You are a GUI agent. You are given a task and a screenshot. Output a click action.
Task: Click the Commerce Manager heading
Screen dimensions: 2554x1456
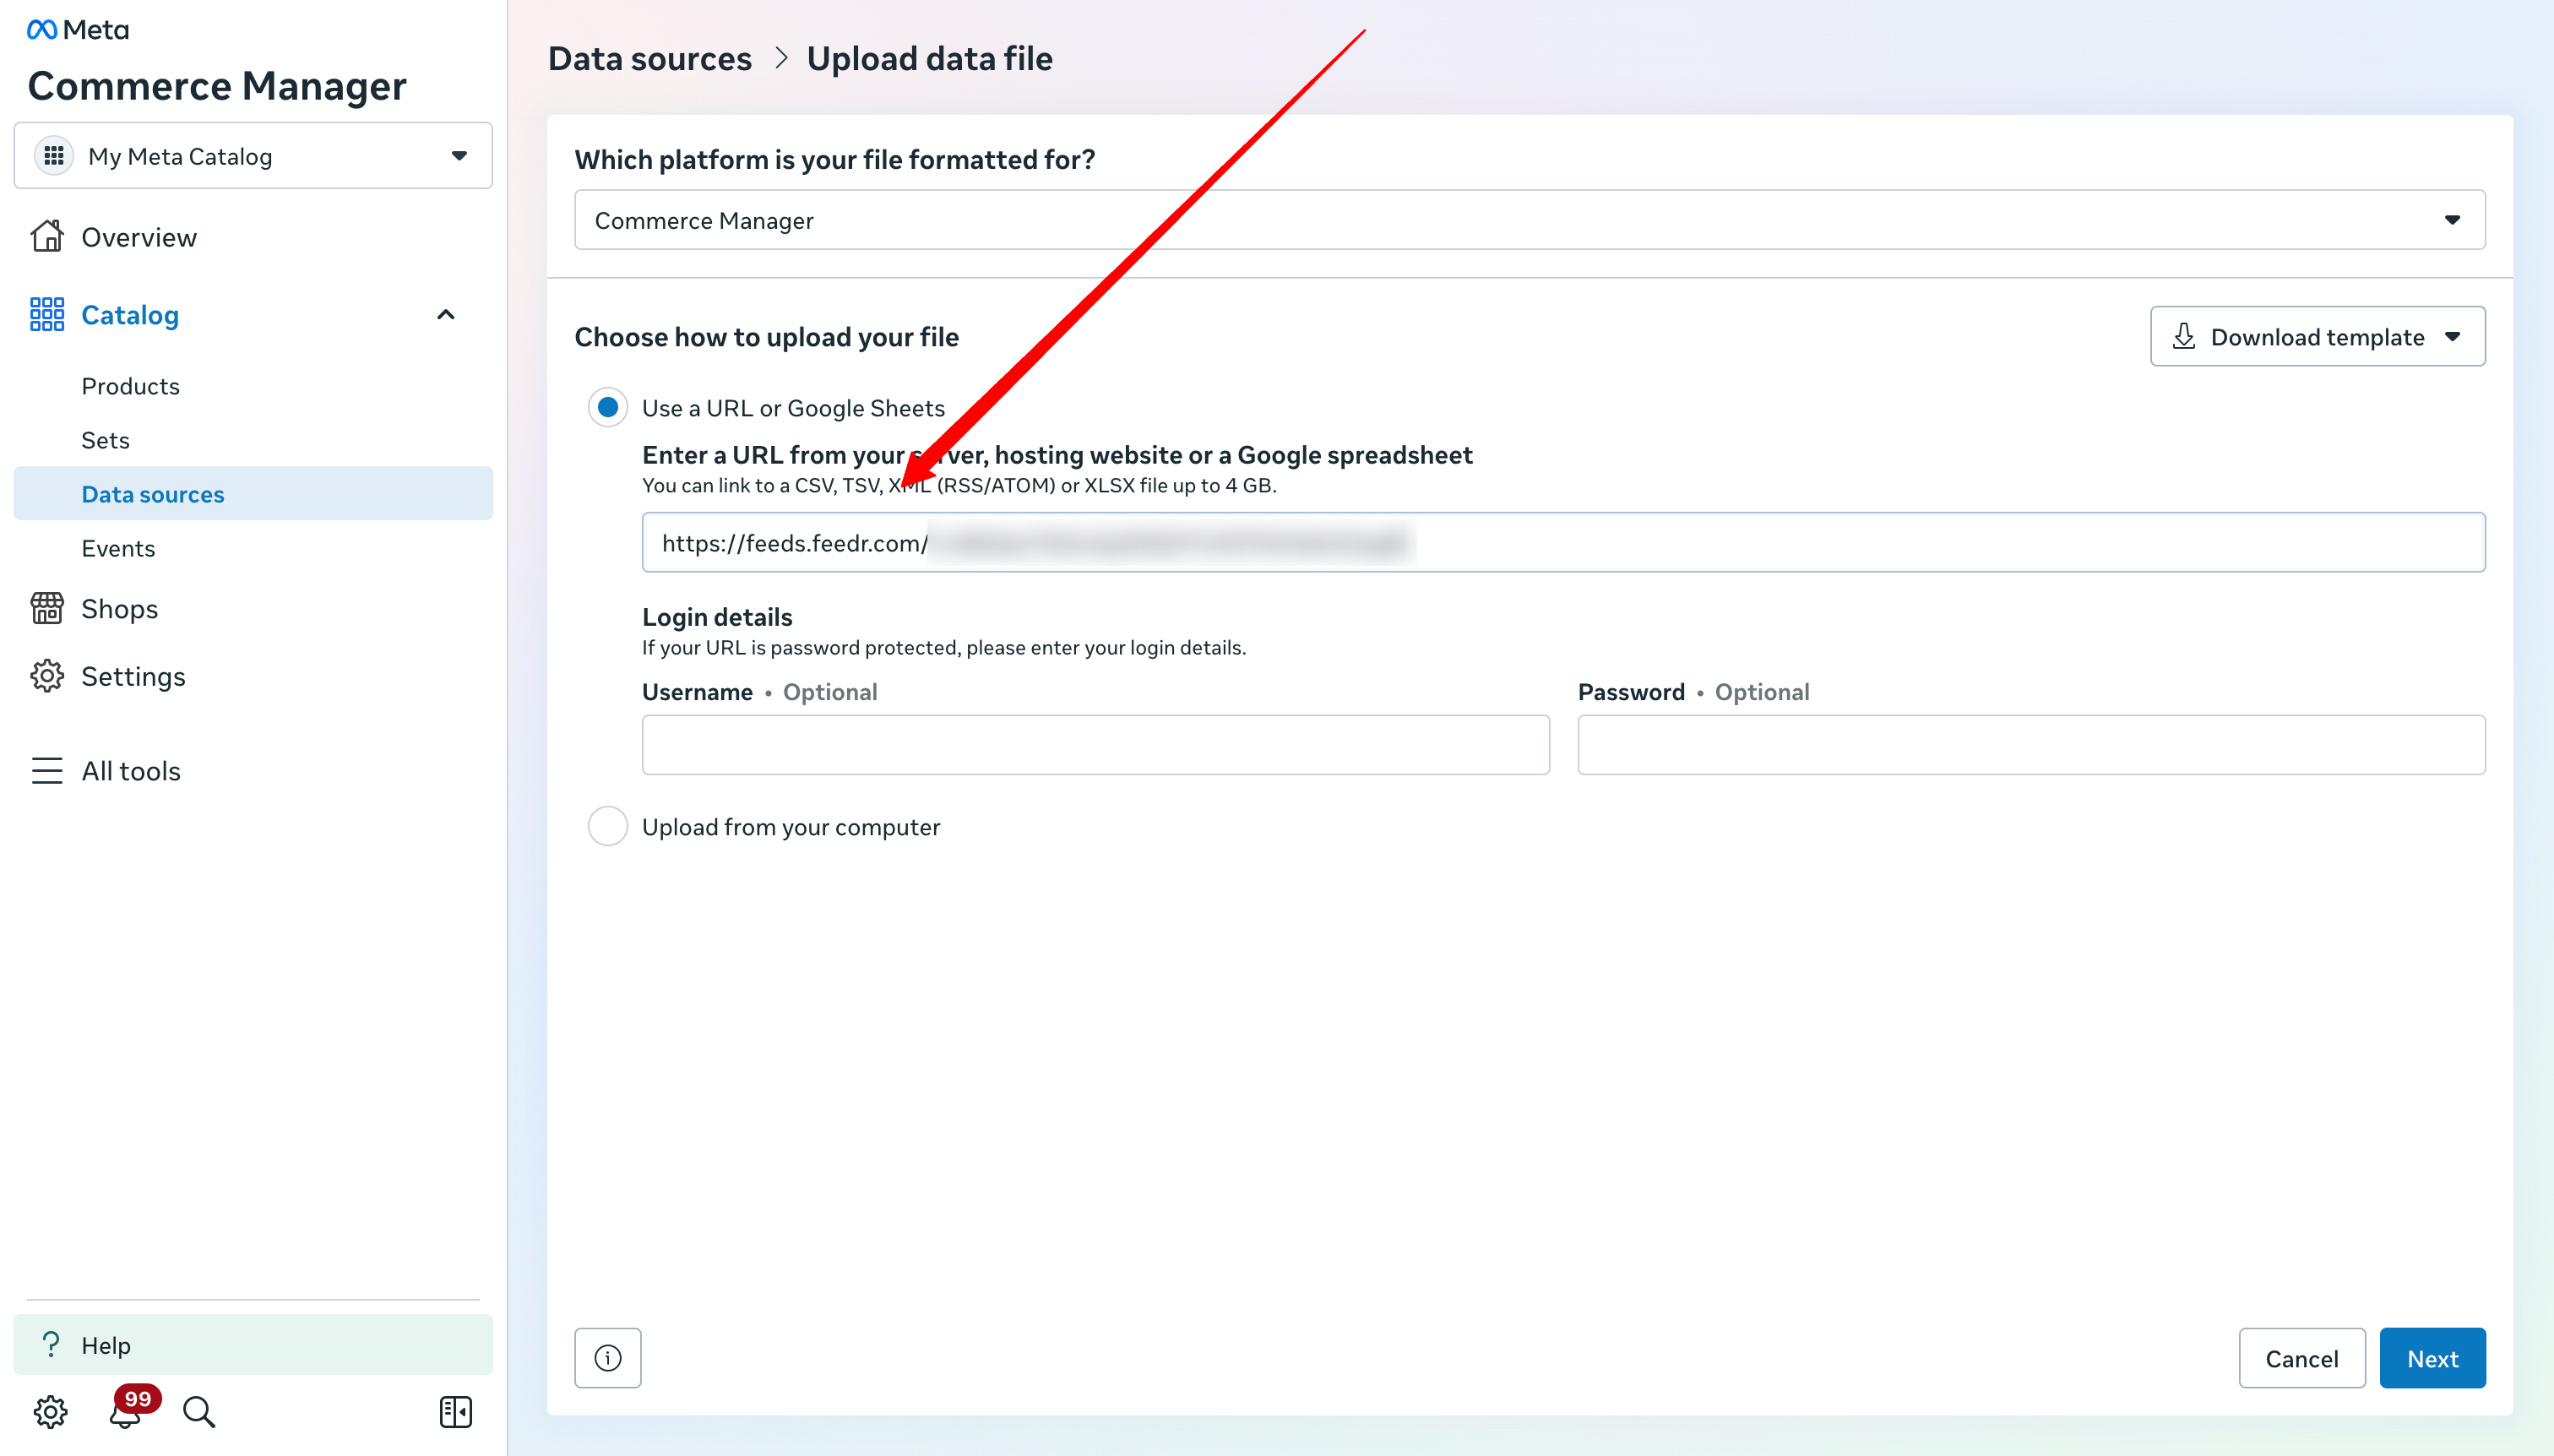pyautogui.click(x=217, y=86)
